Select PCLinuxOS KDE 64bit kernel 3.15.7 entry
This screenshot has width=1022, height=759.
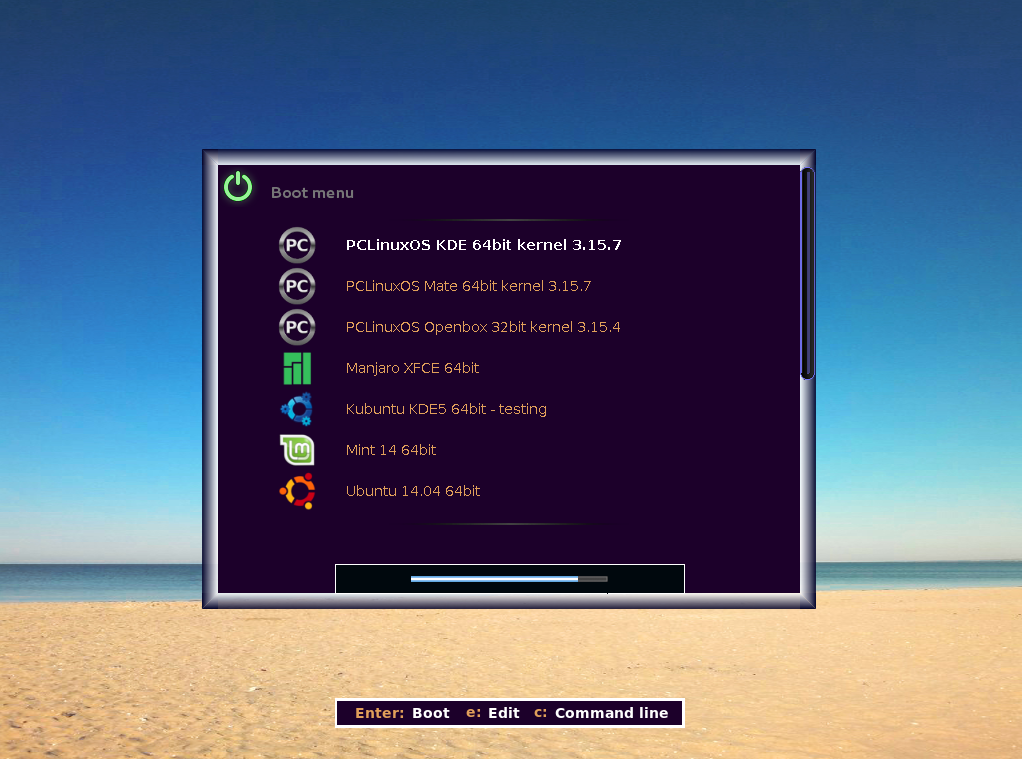tap(483, 245)
